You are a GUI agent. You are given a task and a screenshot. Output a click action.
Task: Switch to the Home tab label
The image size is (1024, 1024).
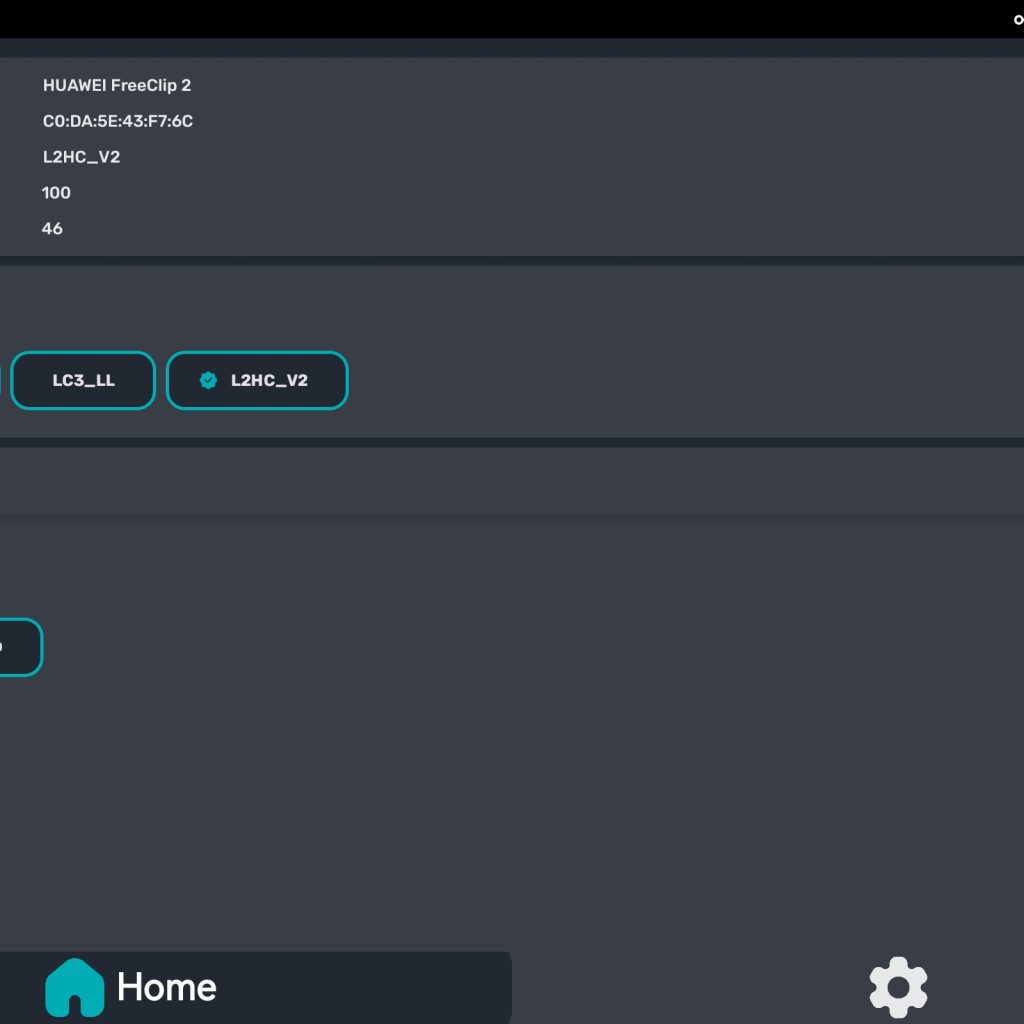[x=166, y=987]
